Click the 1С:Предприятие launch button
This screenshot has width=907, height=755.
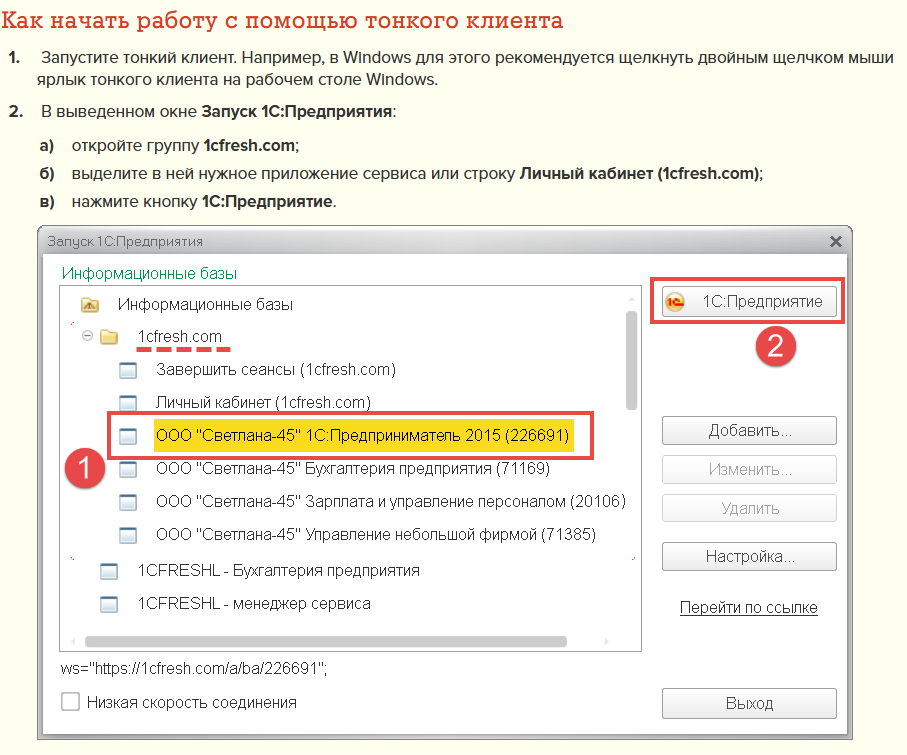pyautogui.click(x=749, y=301)
